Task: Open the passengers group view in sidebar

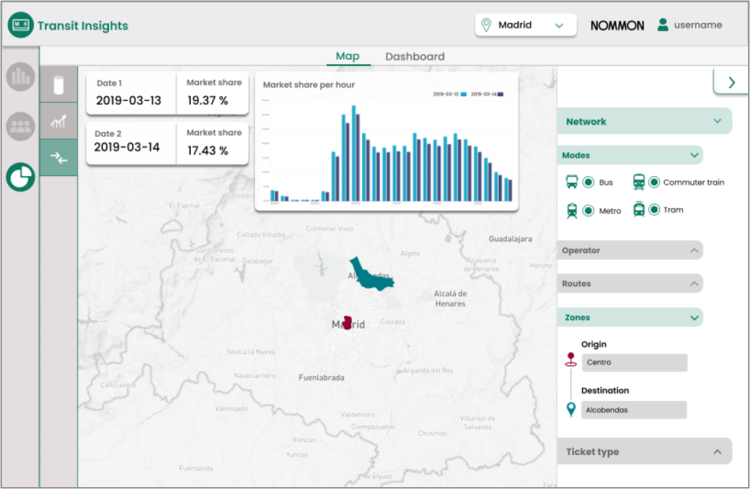Action: point(20,127)
